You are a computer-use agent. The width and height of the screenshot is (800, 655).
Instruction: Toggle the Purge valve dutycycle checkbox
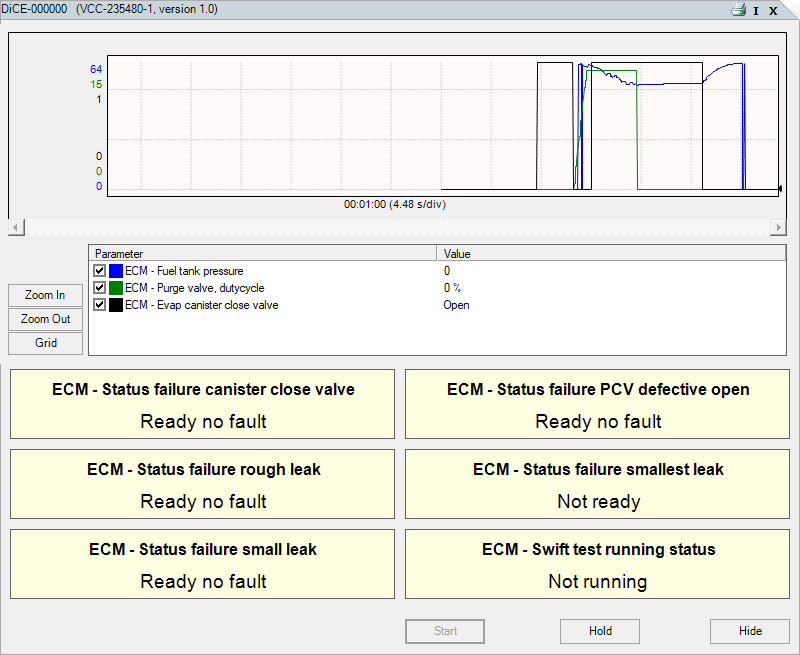[x=99, y=287]
